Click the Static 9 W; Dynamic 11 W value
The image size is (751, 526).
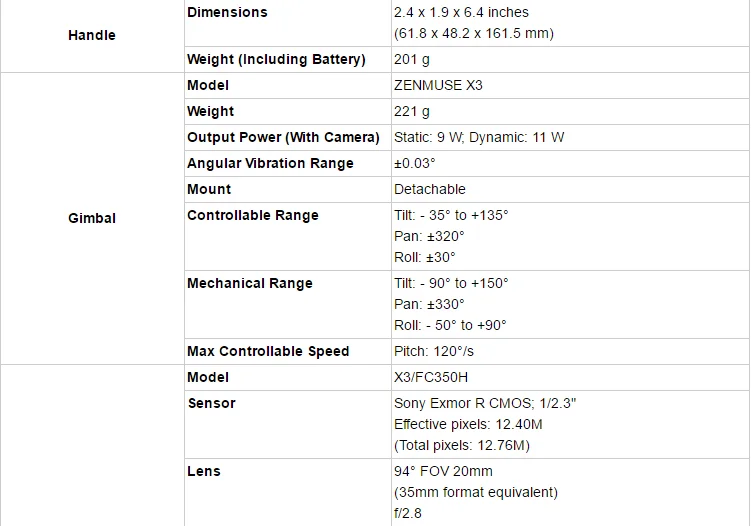(479, 138)
